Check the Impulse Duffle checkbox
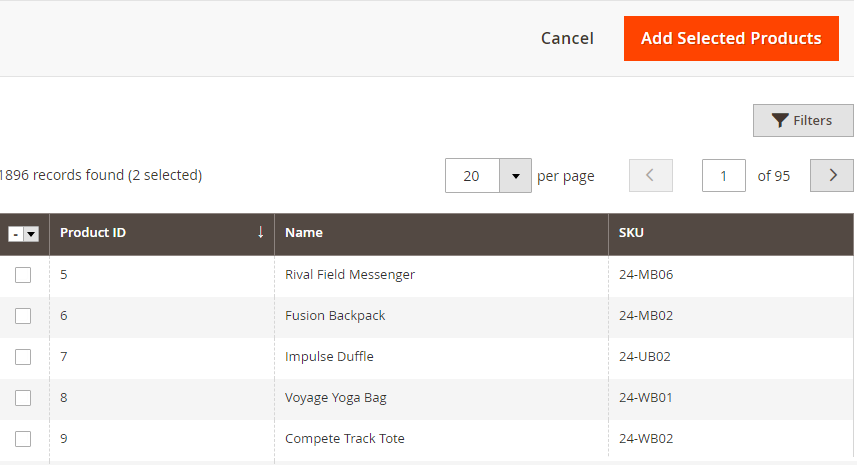This screenshot has height=465, width=857. click(x=23, y=357)
